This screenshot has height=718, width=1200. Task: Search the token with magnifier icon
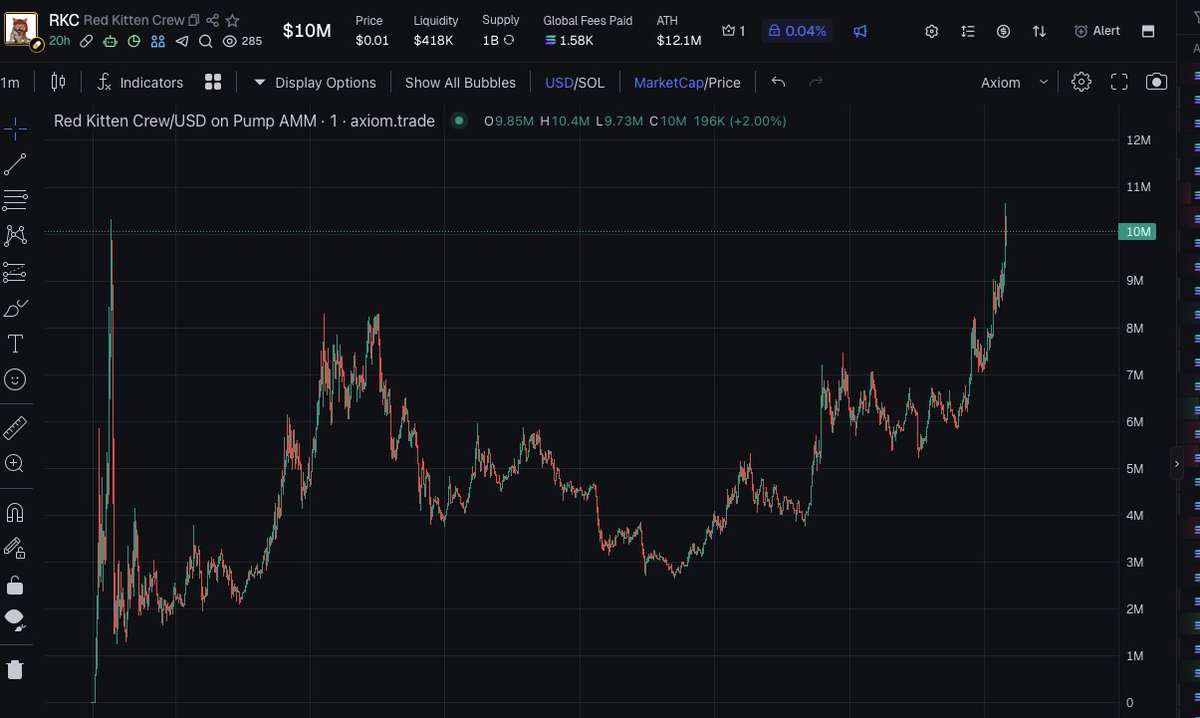point(205,41)
